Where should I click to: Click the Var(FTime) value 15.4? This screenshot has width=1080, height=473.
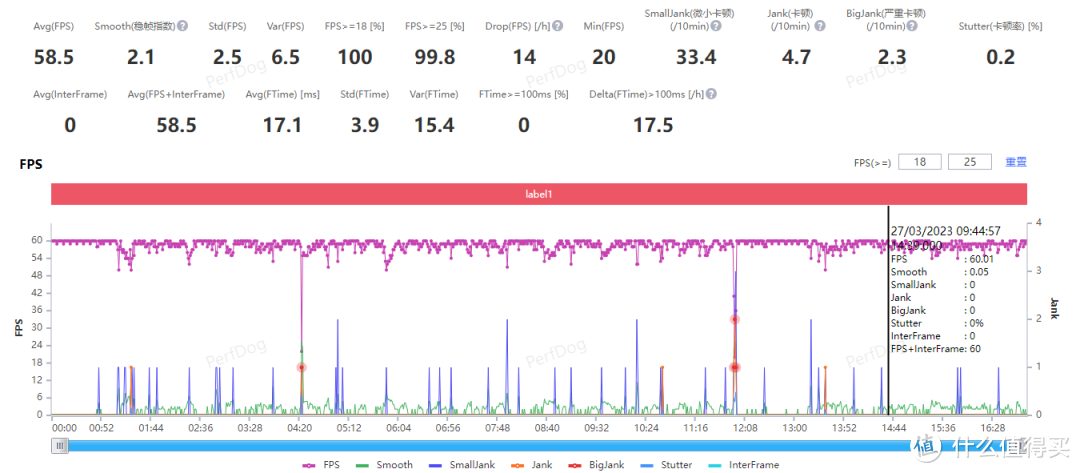pos(435,125)
